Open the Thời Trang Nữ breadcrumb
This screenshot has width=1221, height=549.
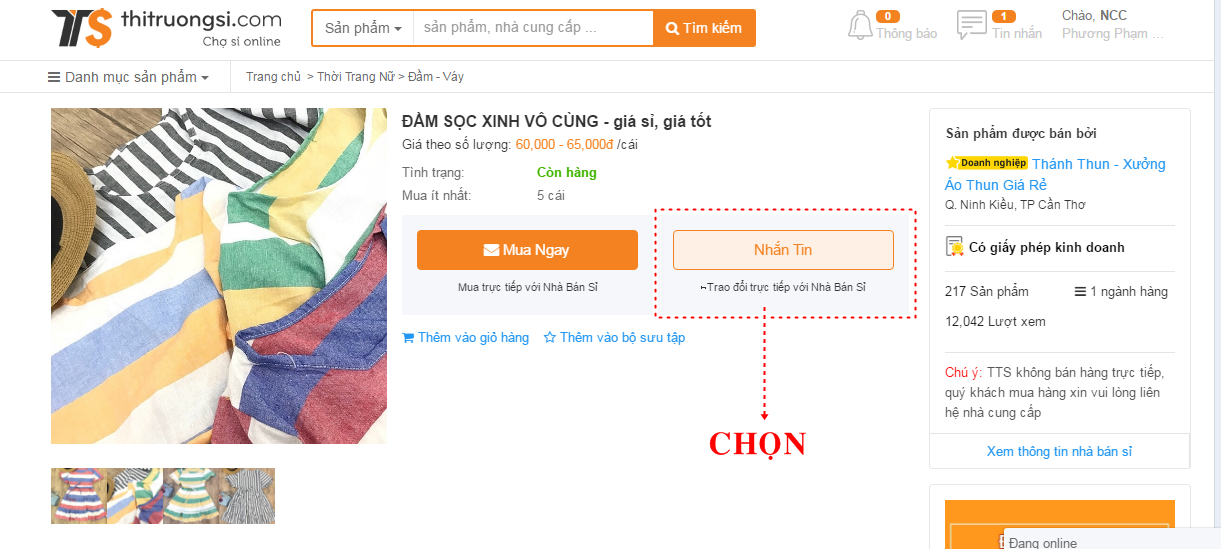(x=356, y=77)
